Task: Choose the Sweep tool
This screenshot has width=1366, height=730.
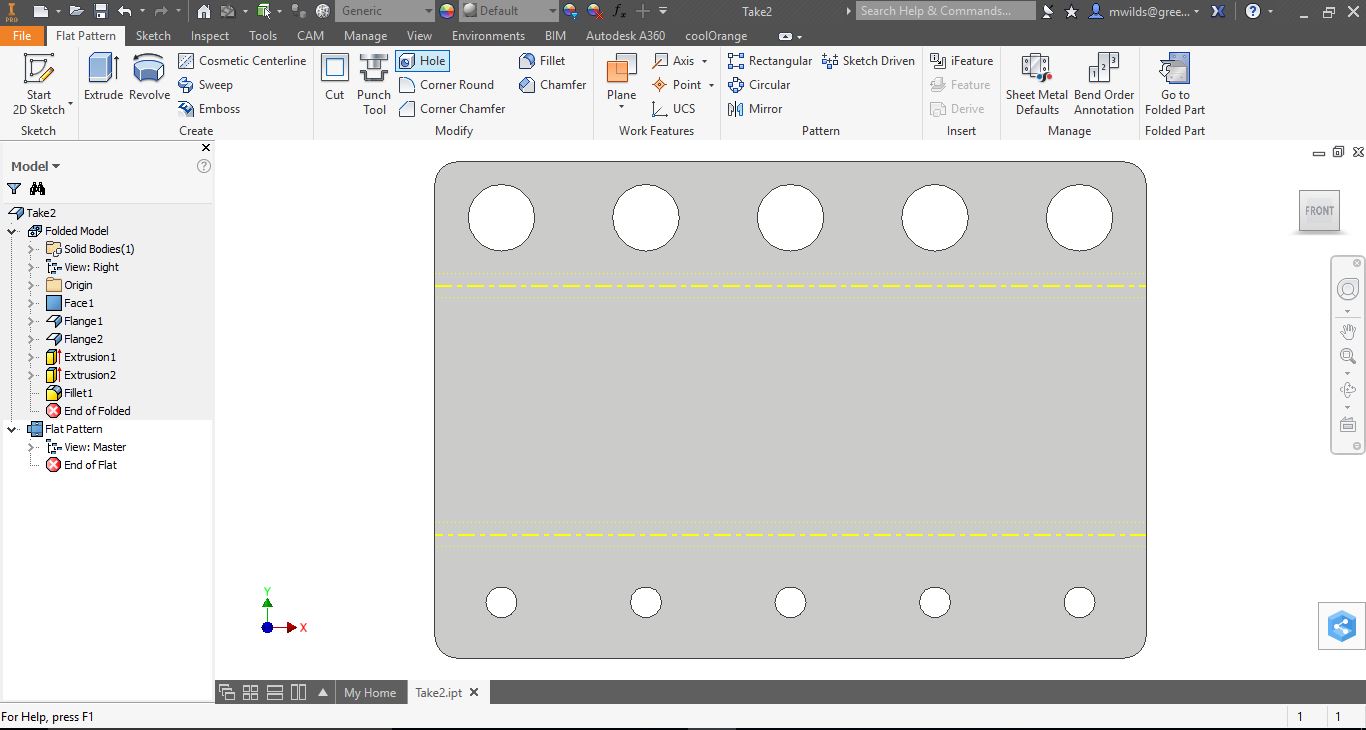Action: (x=205, y=85)
